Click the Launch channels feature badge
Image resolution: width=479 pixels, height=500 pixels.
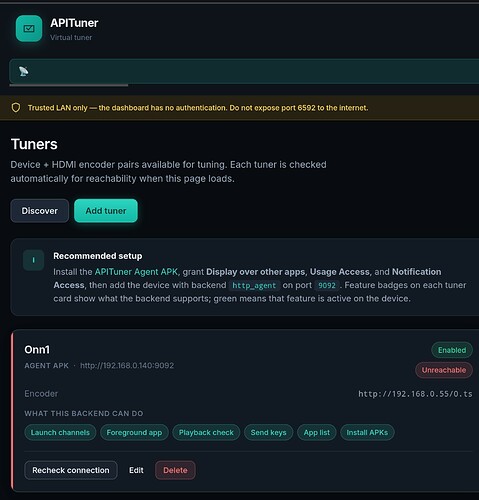[x=60, y=432]
